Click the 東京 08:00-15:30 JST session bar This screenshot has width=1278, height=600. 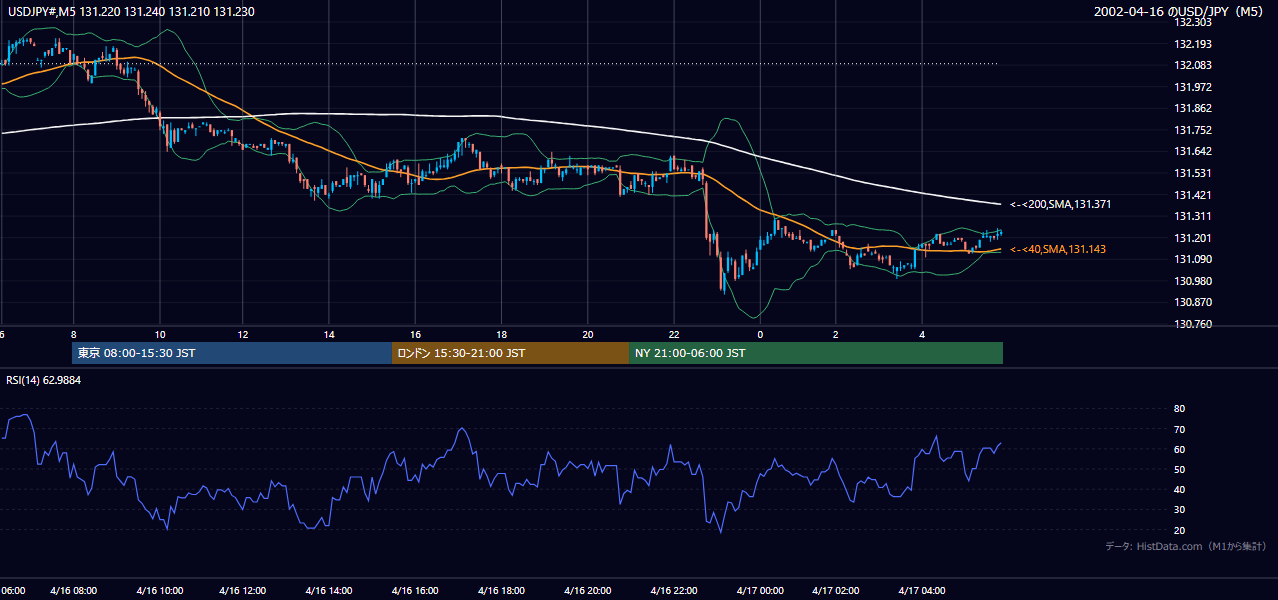pos(232,353)
